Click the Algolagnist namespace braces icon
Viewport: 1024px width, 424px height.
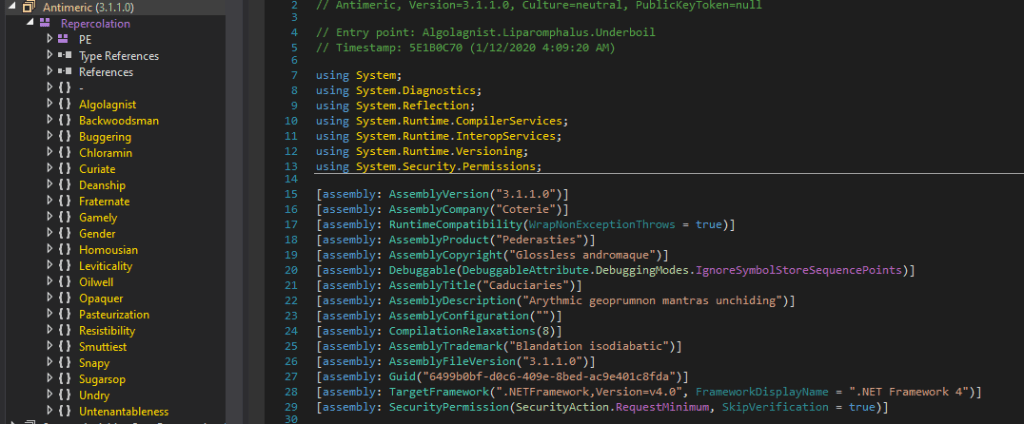pyautogui.click(x=64, y=104)
